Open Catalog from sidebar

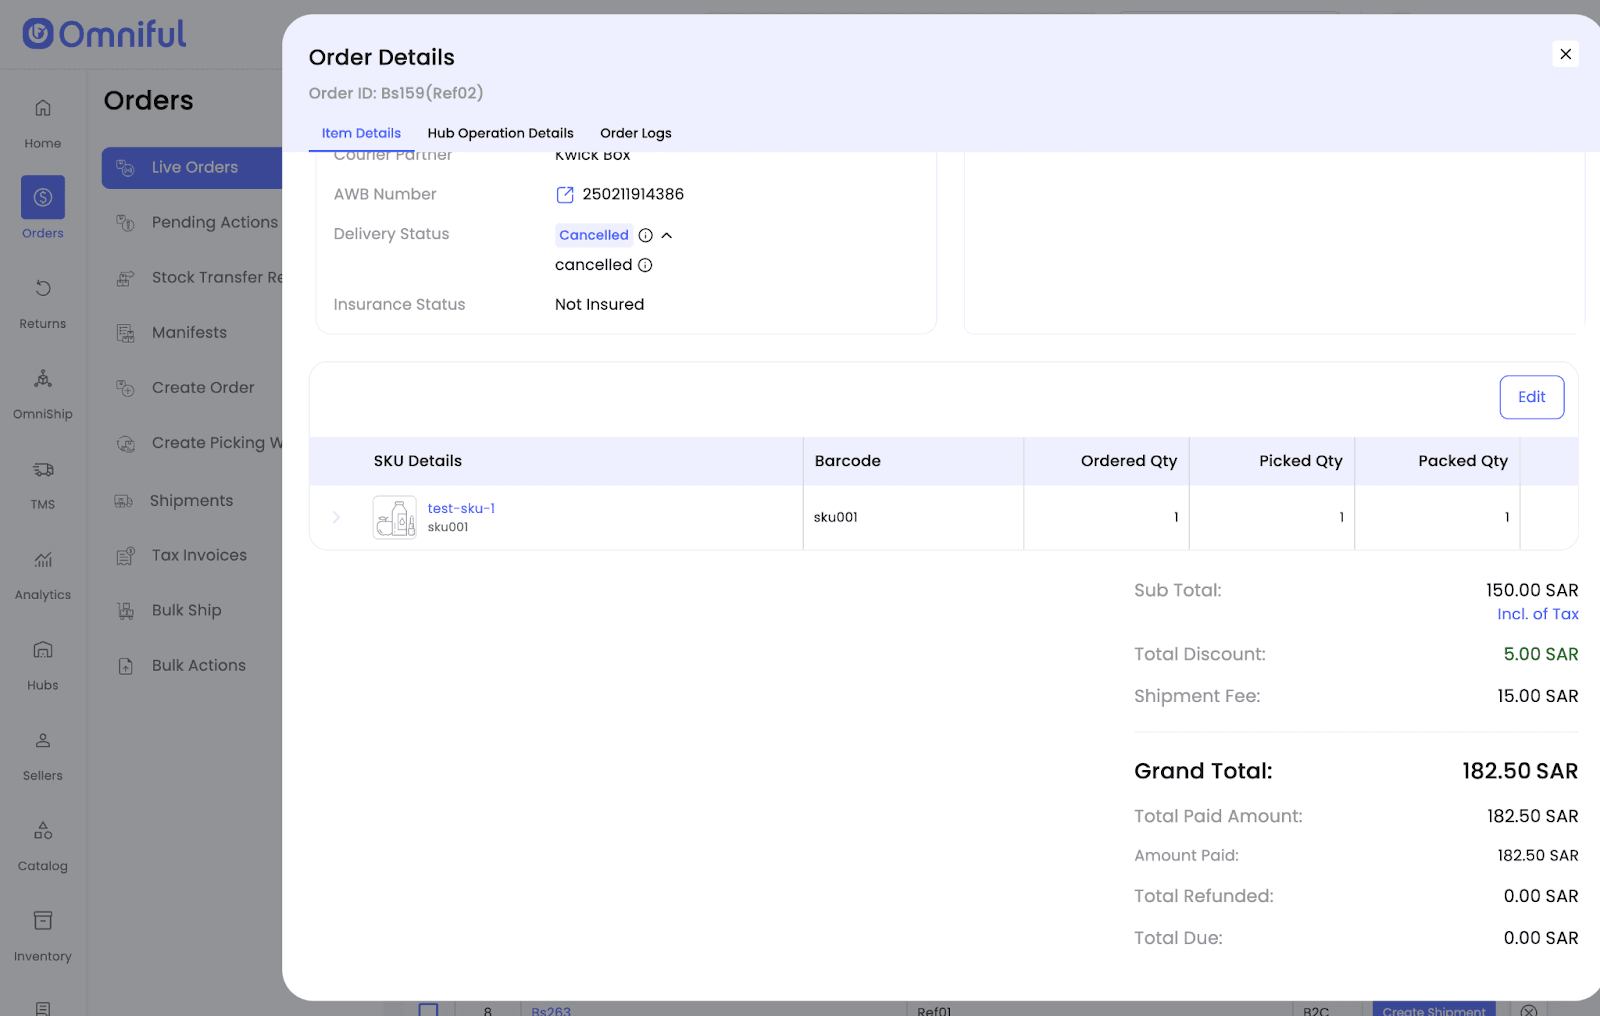point(43,844)
